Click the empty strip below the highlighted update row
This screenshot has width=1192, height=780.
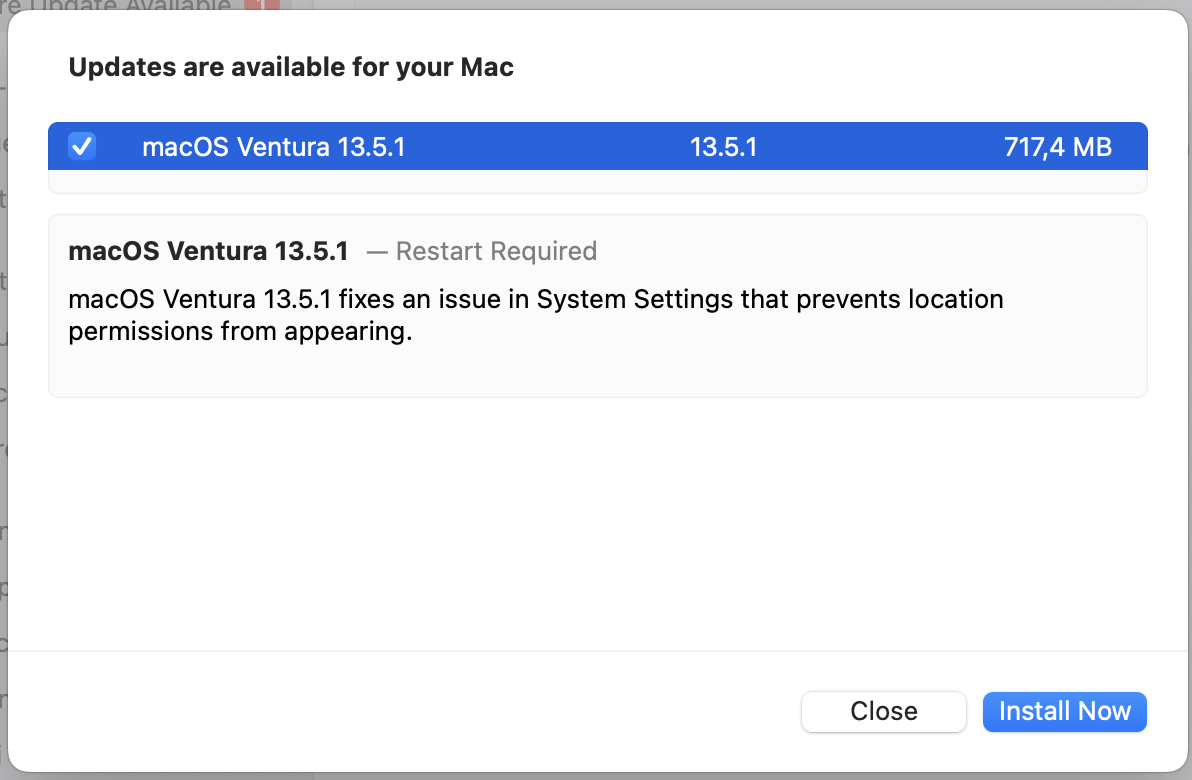pyautogui.click(x=597, y=181)
